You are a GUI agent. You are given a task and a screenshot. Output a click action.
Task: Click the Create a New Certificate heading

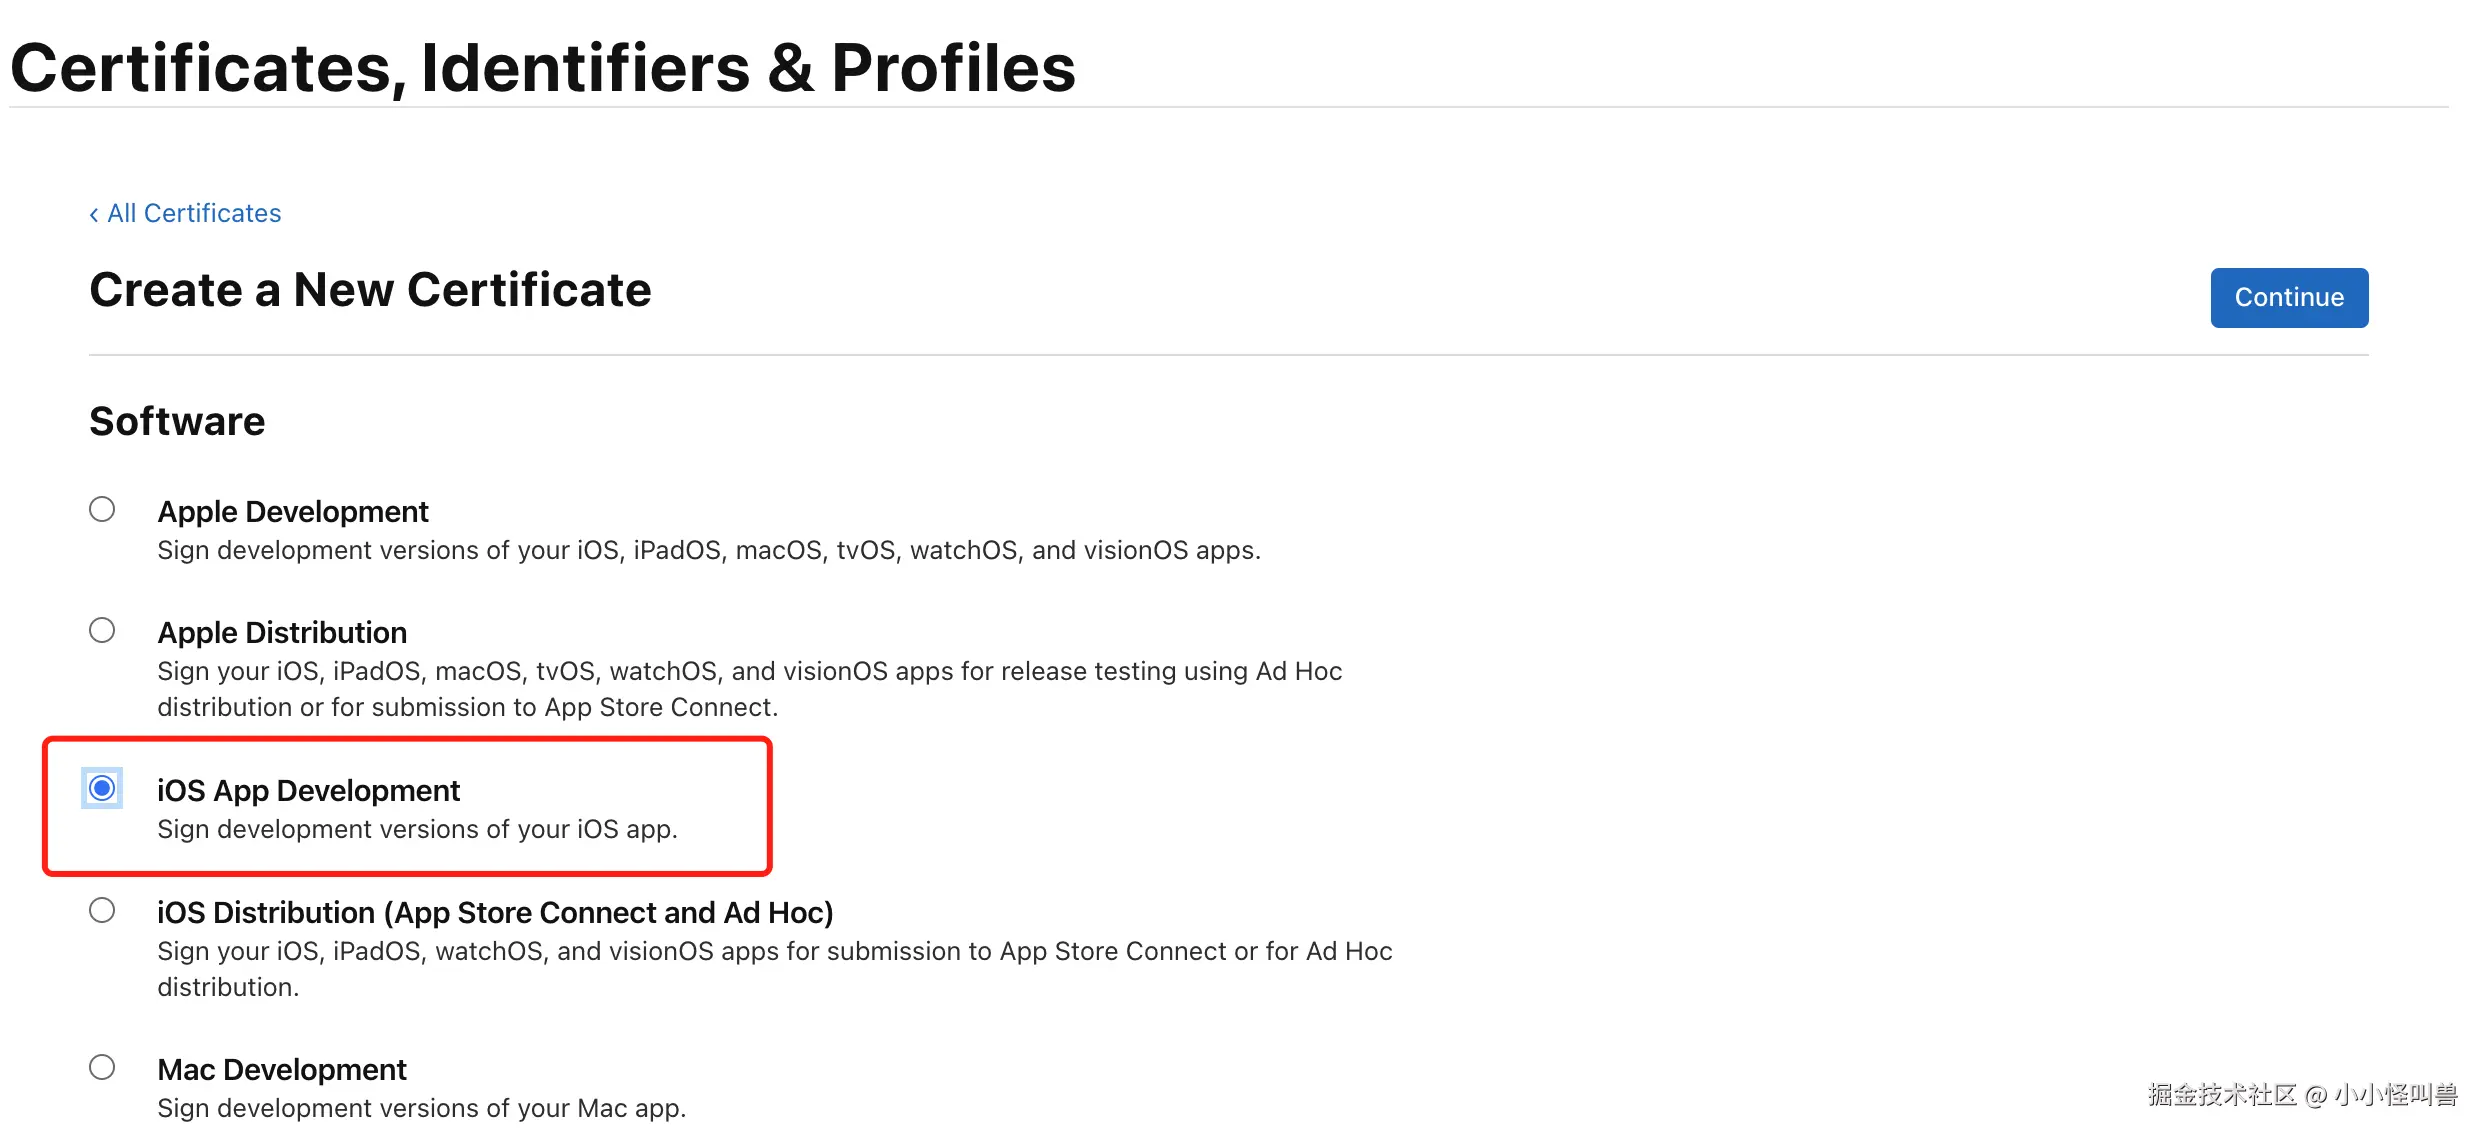point(370,290)
